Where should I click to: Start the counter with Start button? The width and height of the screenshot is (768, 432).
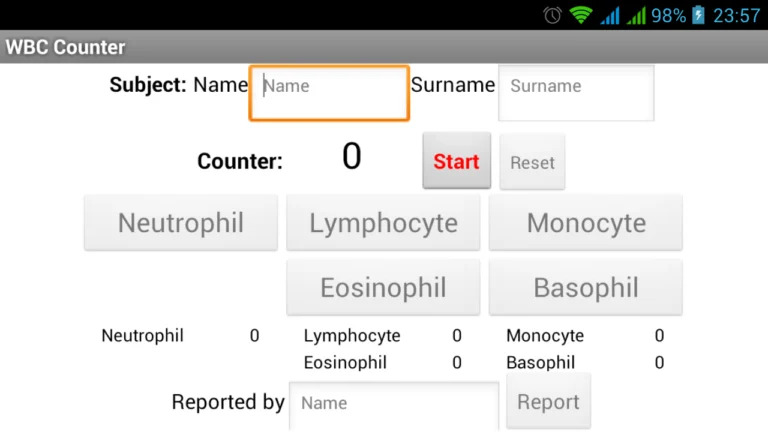456,161
